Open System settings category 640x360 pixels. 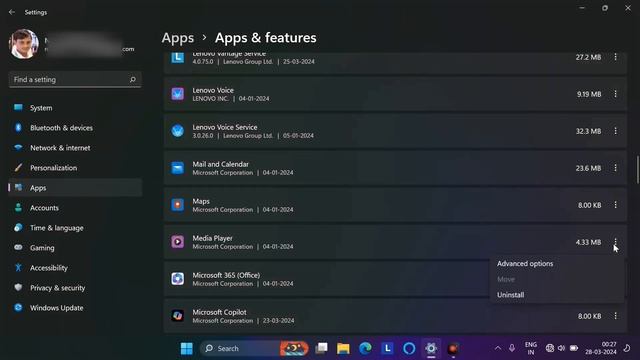tap(75, 108)
